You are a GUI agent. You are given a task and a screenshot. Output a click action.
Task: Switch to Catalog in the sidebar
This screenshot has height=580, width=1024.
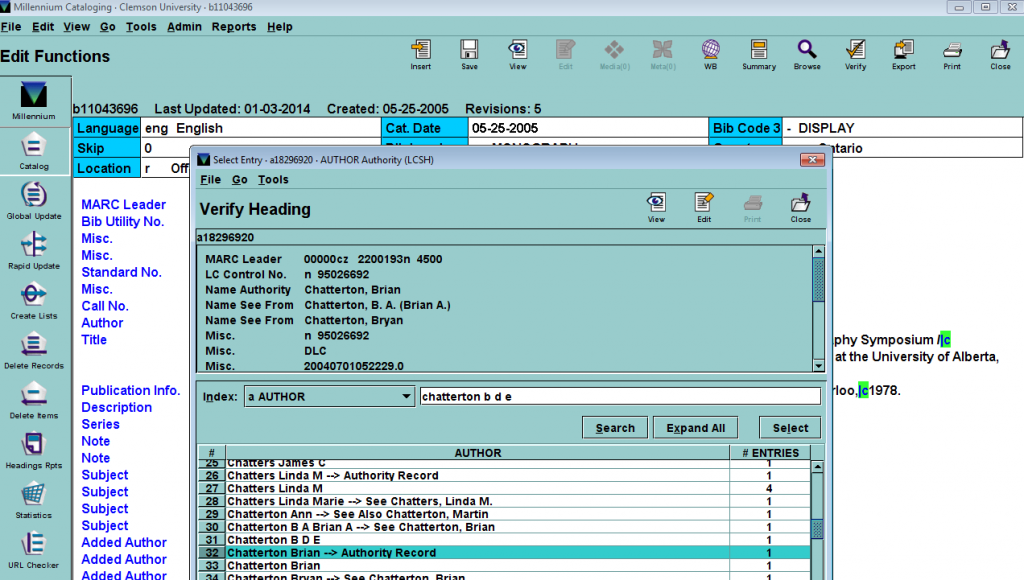click(x=34, y=152)
